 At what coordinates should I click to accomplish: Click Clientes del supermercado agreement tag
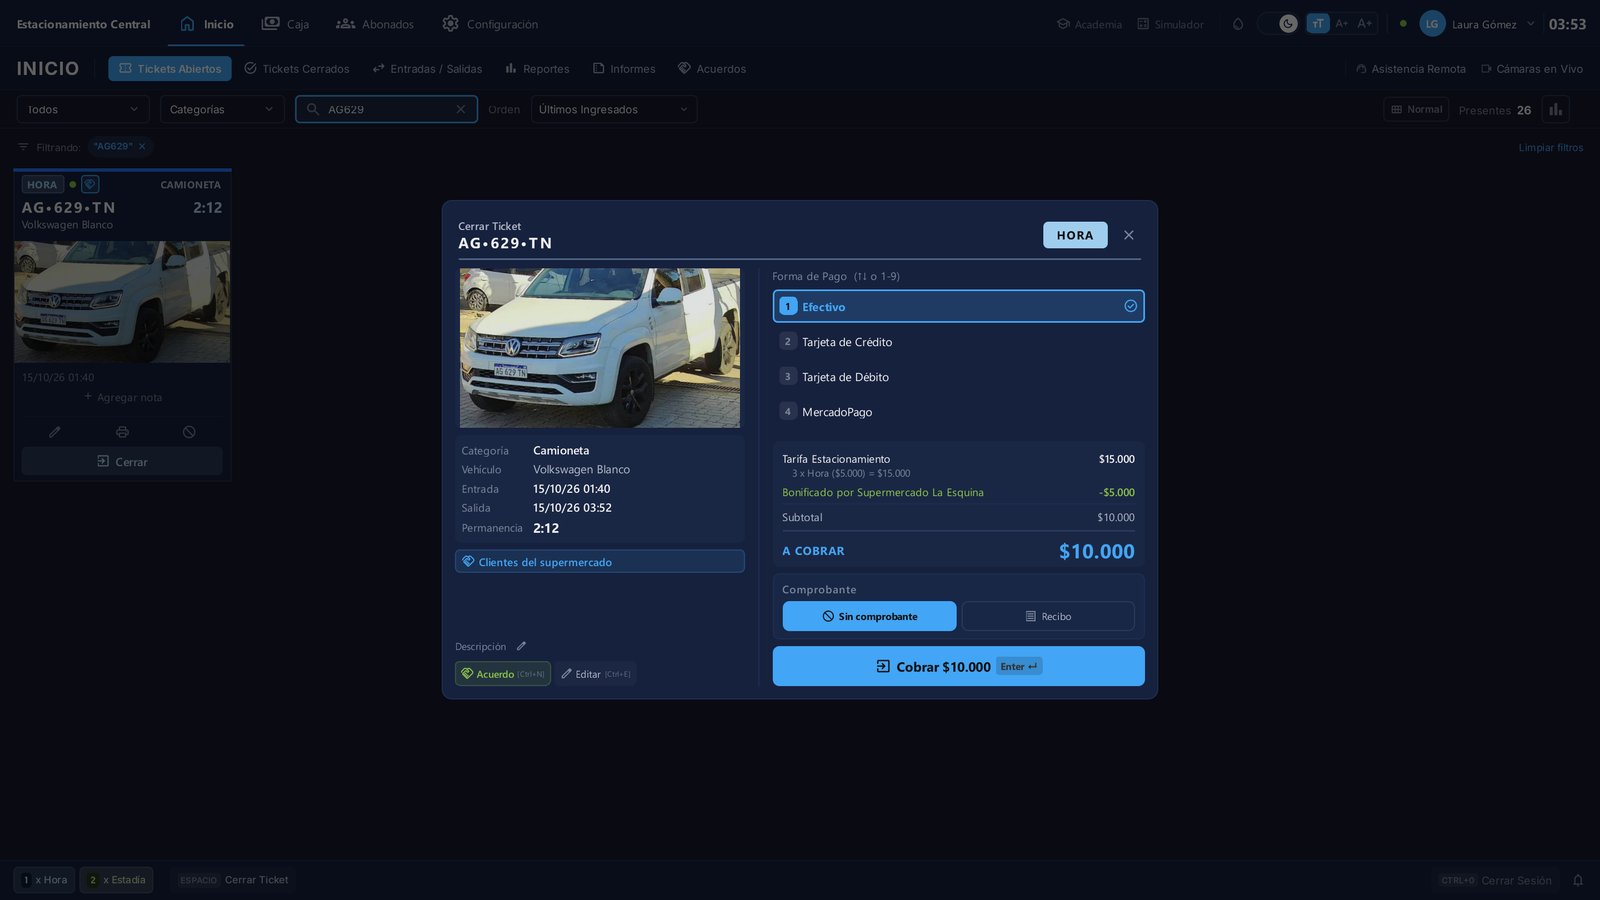[x=600, y=562]
